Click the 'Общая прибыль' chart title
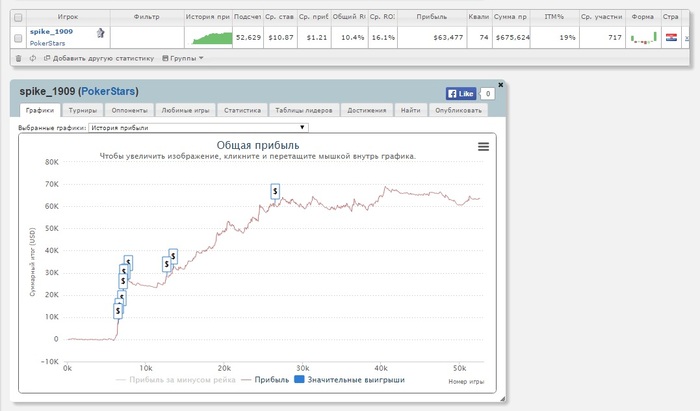This screenshot has width=700, height=411. (x=258, y=145)
